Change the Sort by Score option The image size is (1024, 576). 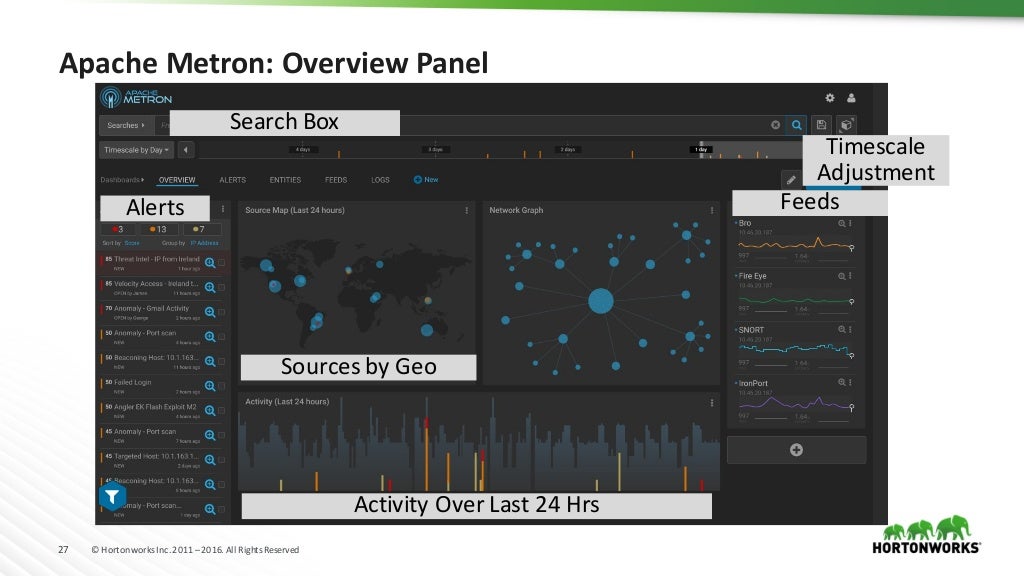coord(132,243)
